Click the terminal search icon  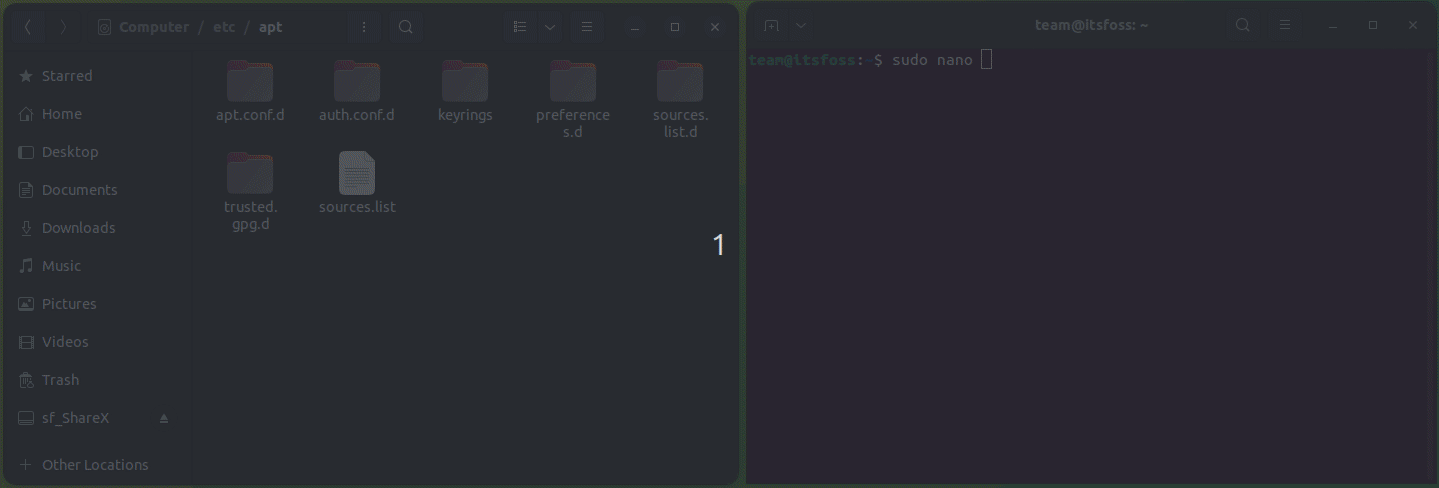pos(1242,25)
